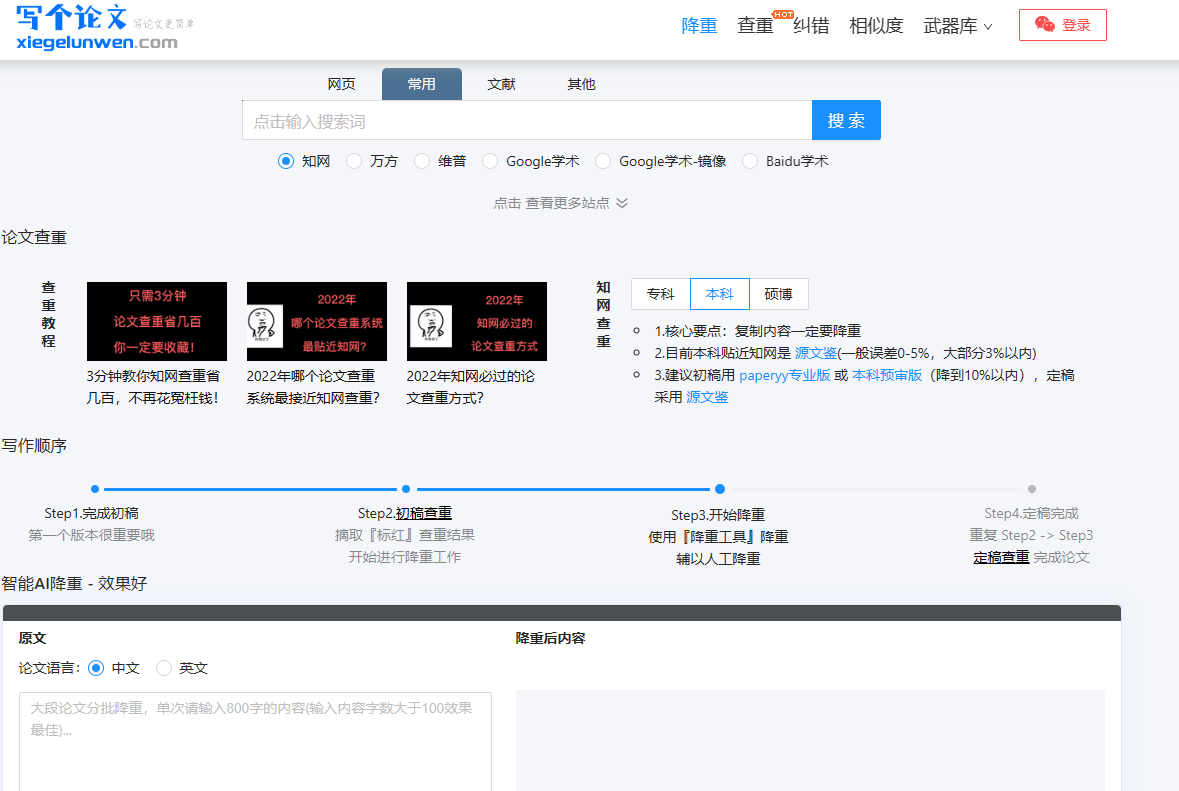Open link 3分钟教你知网查重省几百
The width and height of the screenshot is (1179, 791).
(153, 386)
